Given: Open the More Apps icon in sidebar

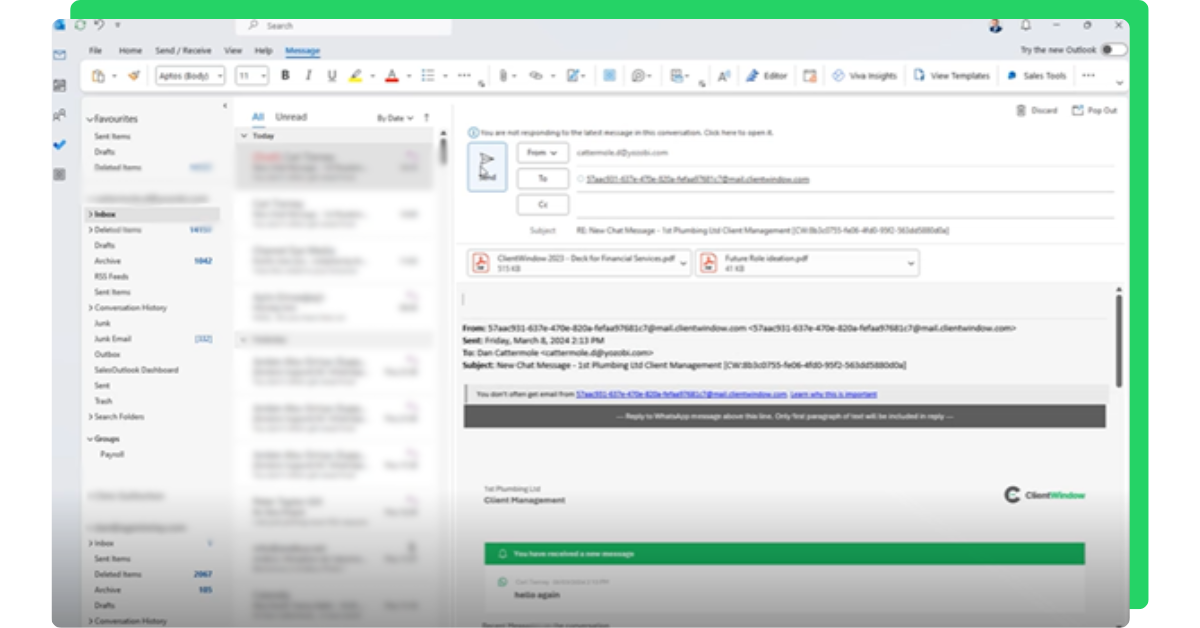Looking at the screenshot, I should point(60,174).
